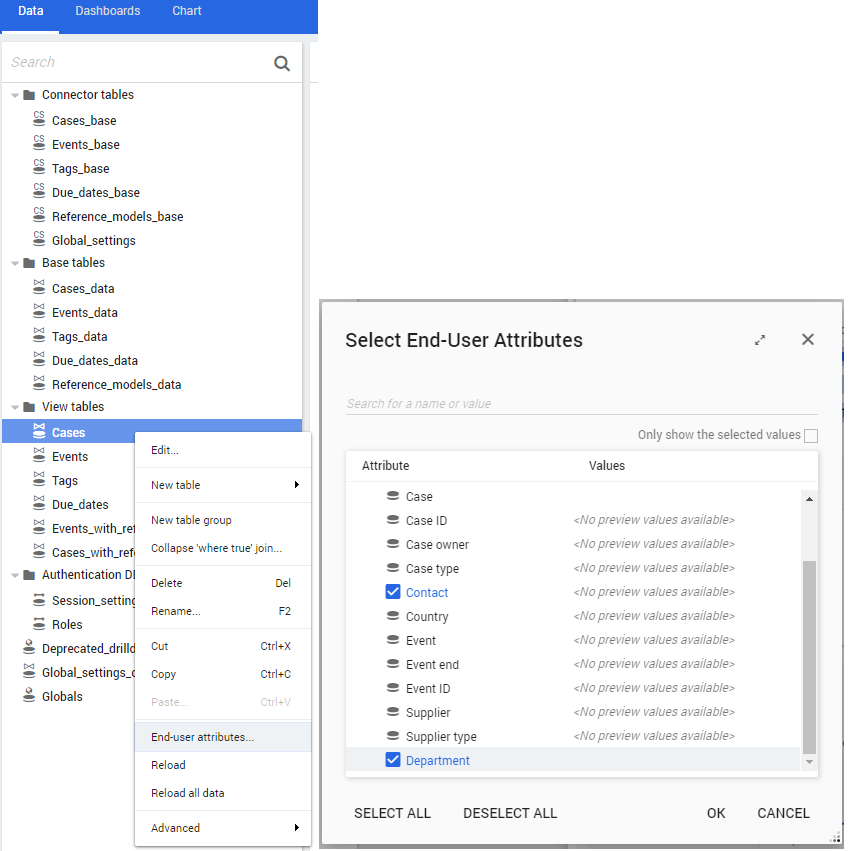Choose Reload from the context menu
This screenshot has height=851, width=851.
223,765
